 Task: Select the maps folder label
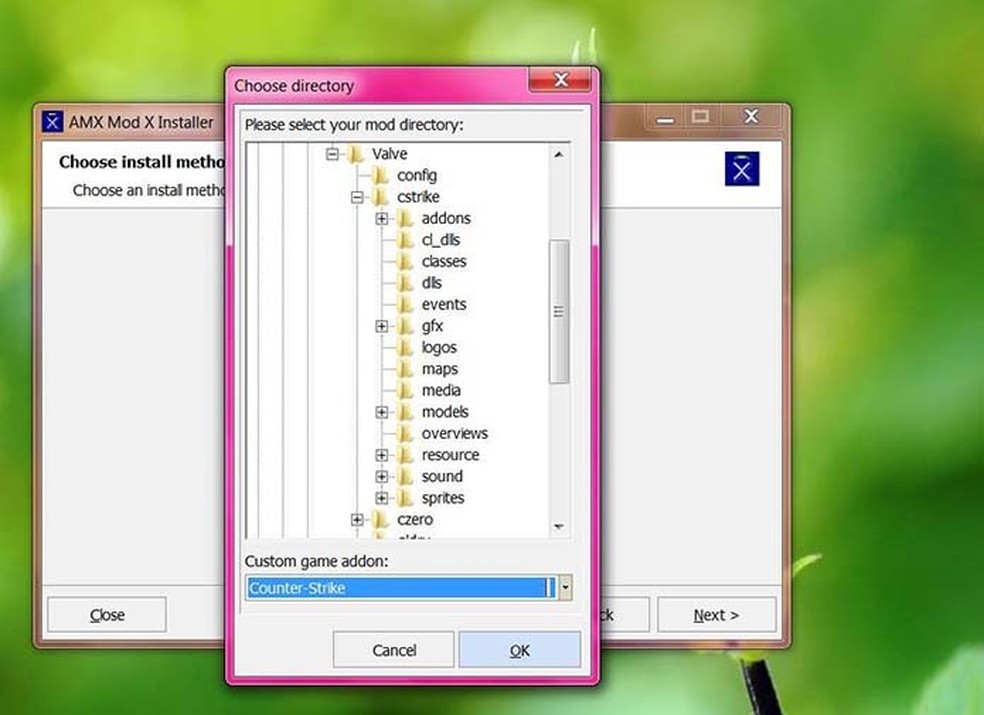coord(439,369)
